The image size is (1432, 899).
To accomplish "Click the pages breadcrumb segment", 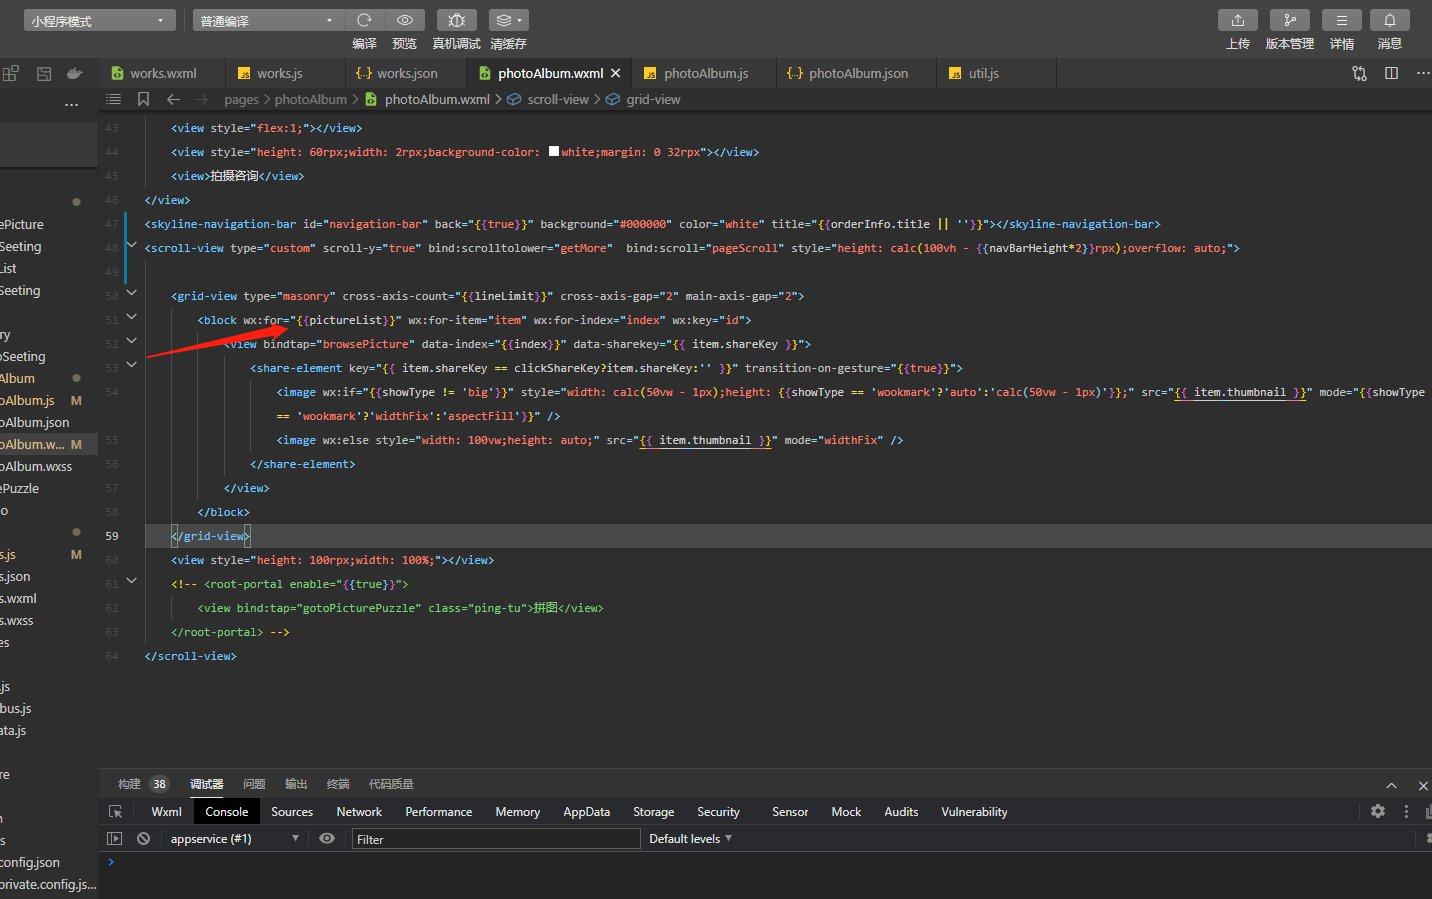I will point(241,99).
